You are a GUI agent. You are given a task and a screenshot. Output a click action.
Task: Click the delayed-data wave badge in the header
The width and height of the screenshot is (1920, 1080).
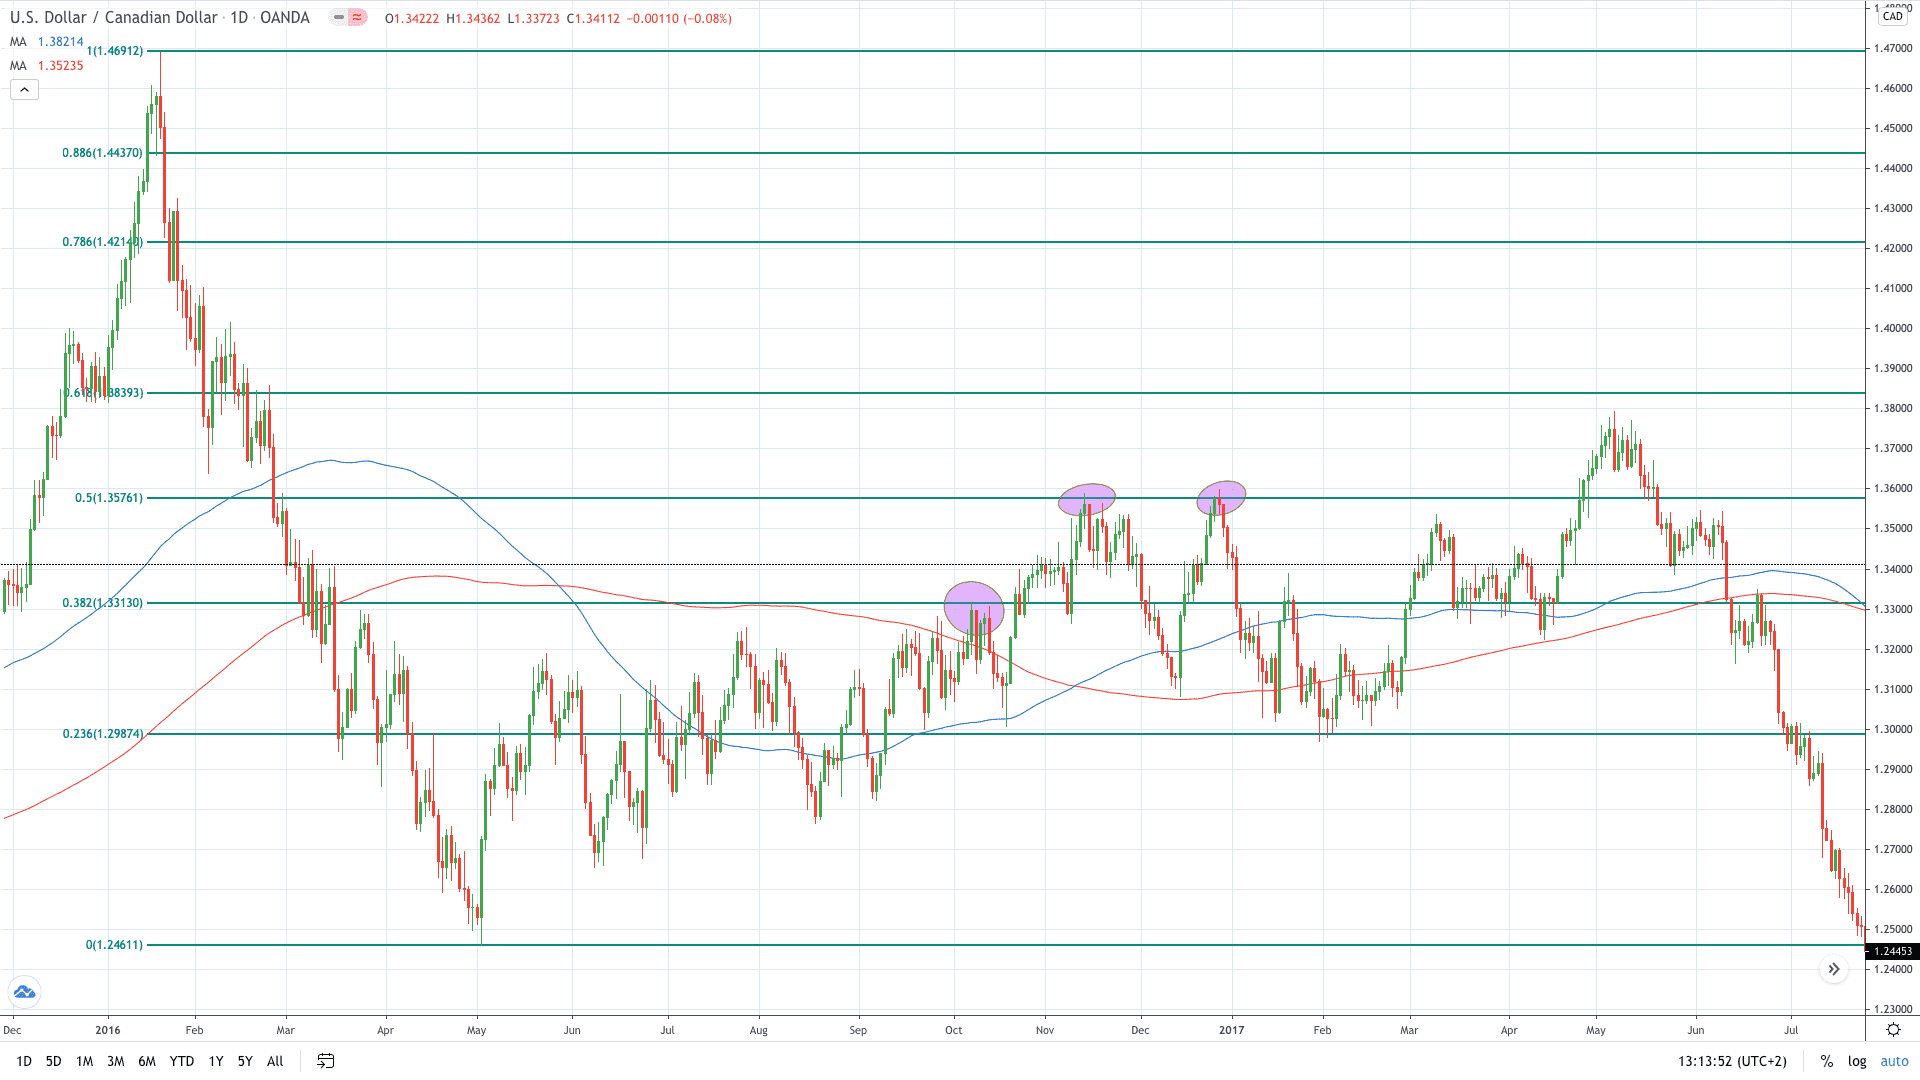point(357,17)
